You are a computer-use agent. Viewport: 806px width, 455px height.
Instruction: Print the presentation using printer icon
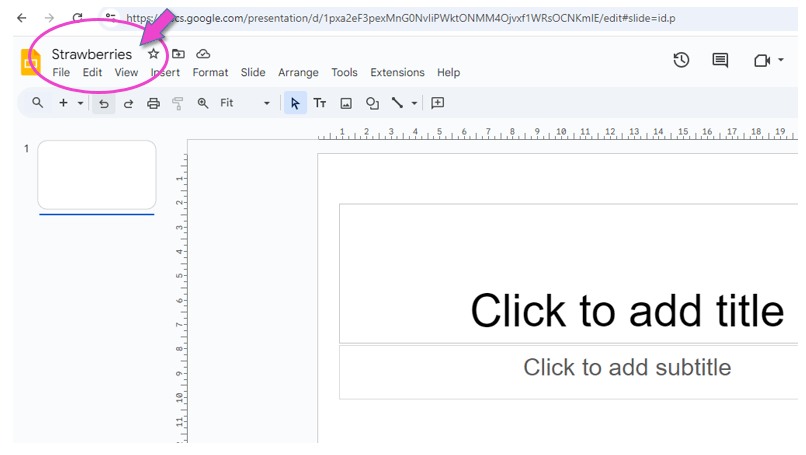coord(153,103)
